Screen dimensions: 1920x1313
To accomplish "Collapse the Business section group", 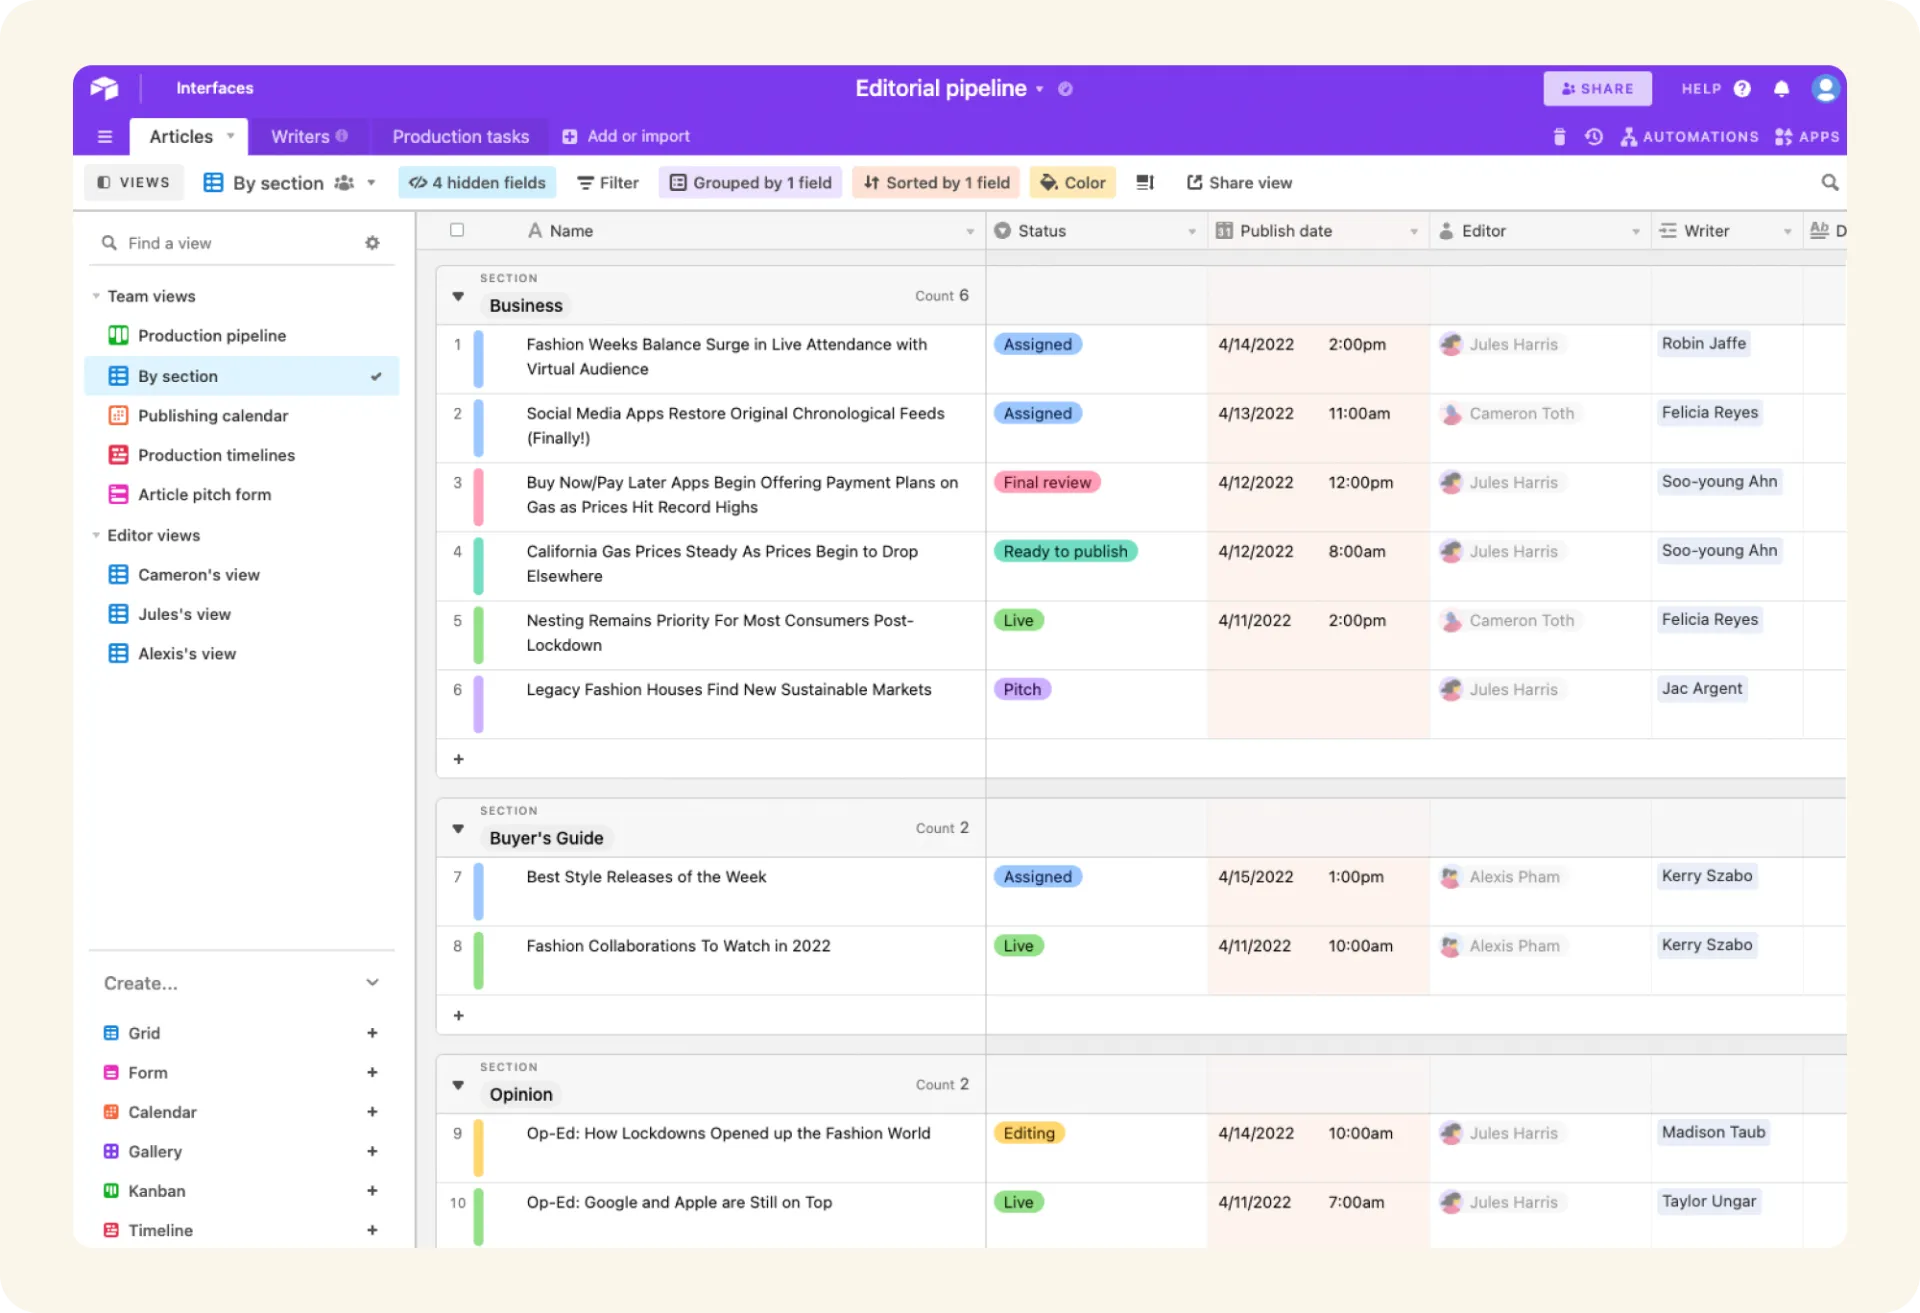I will 458,296.
